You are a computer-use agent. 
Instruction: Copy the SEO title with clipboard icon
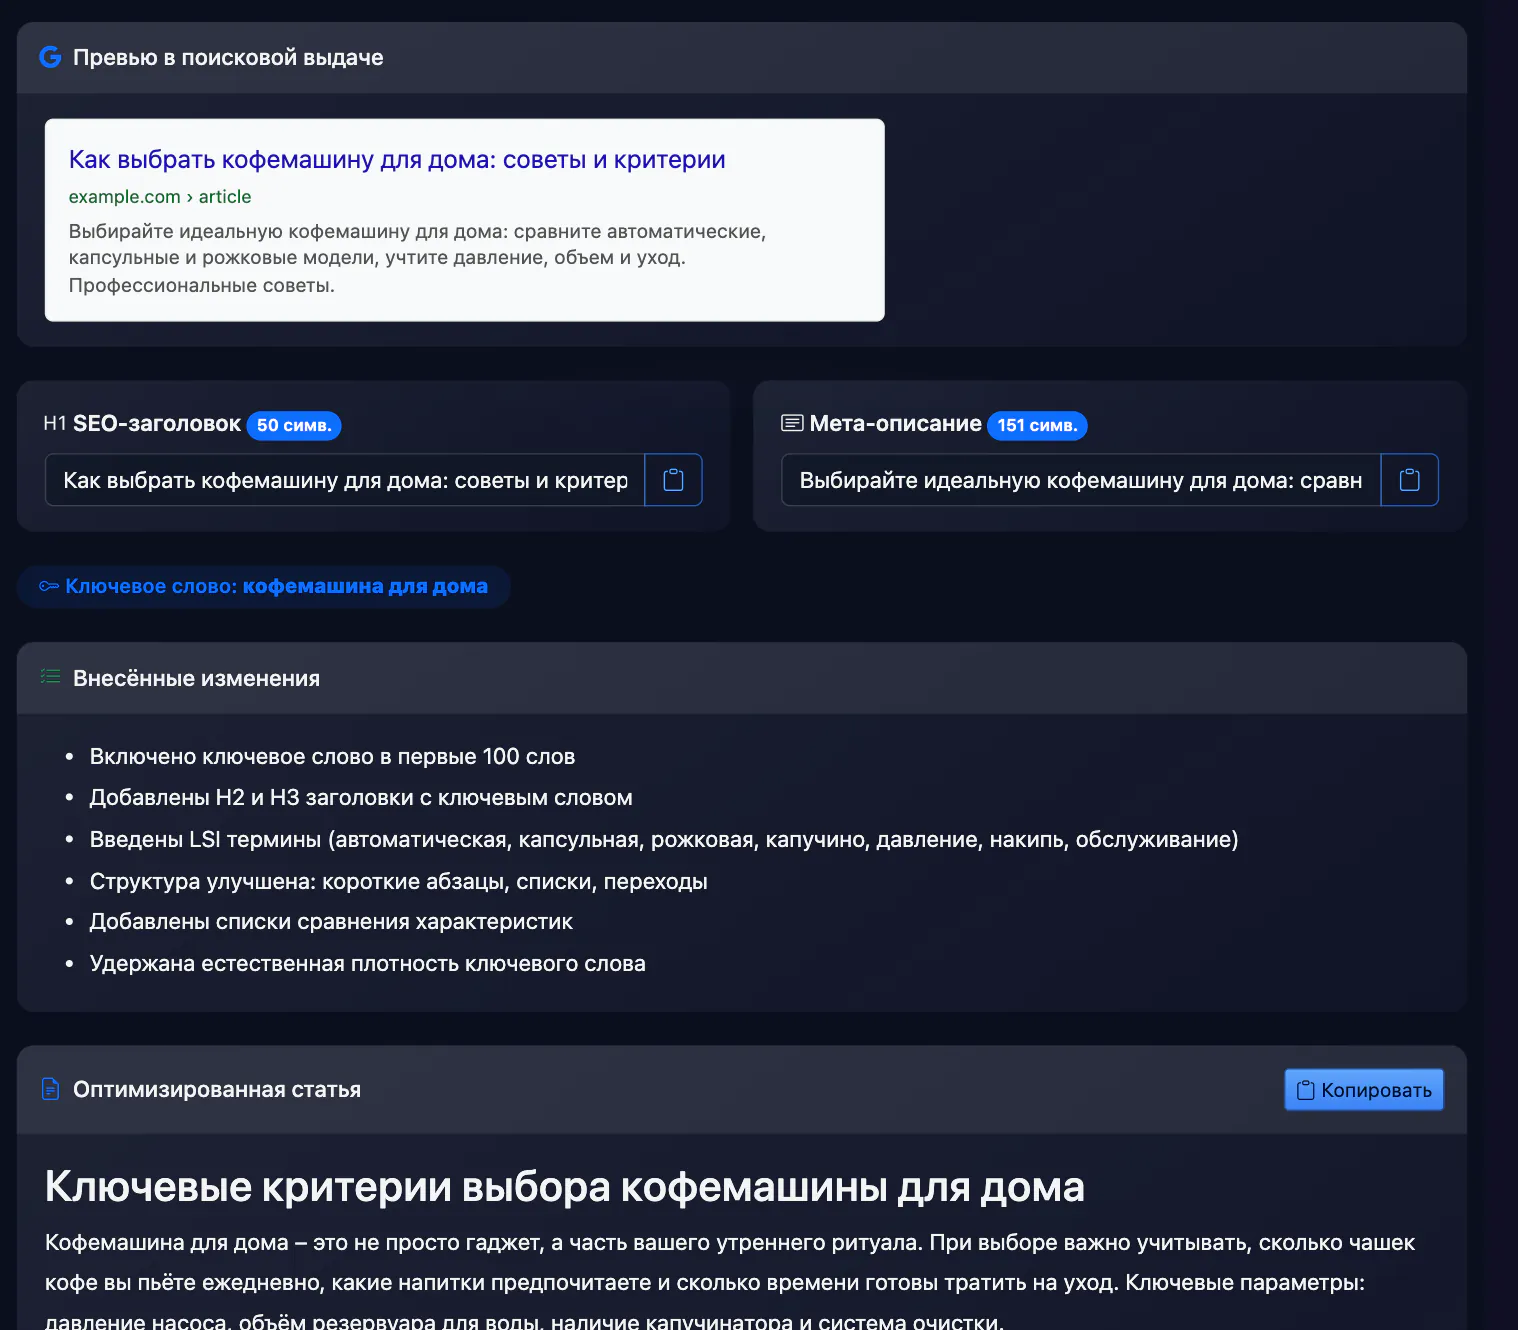pos(673,480)
